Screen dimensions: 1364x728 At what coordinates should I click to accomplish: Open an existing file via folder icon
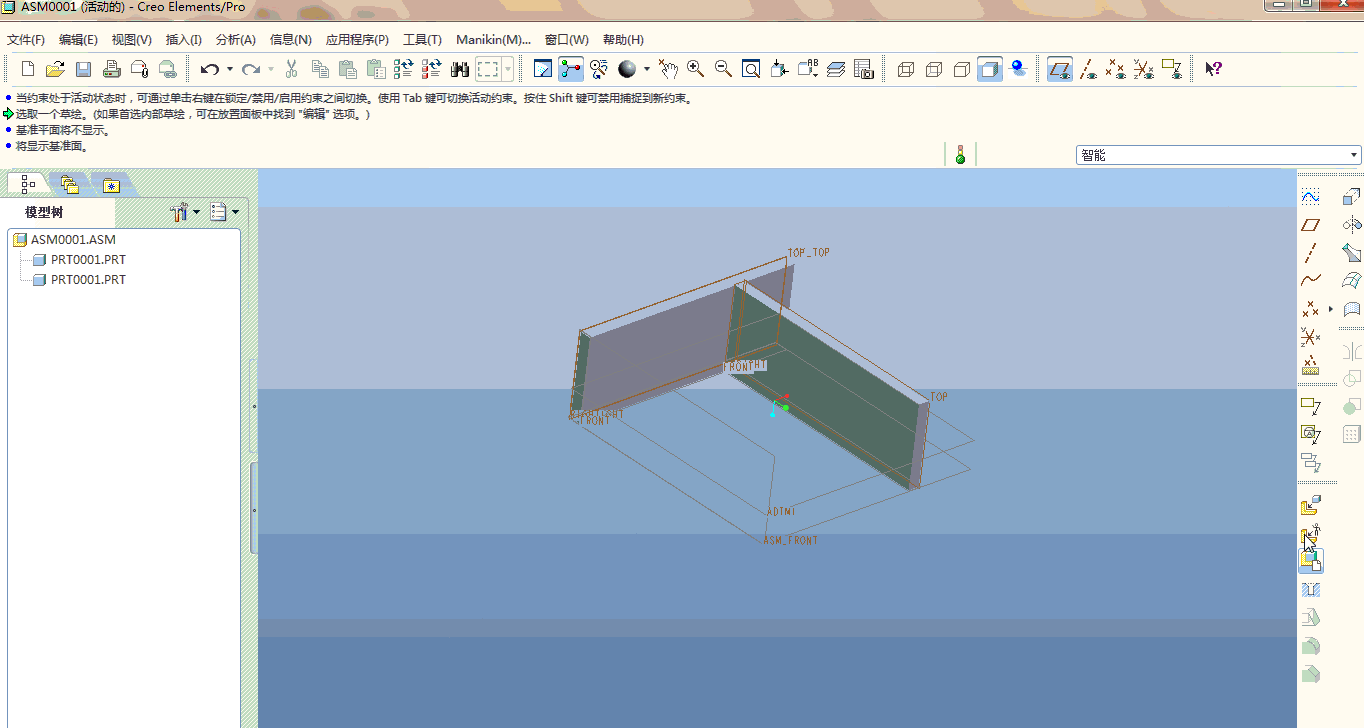pyautogui.click(x=56, y=69)
